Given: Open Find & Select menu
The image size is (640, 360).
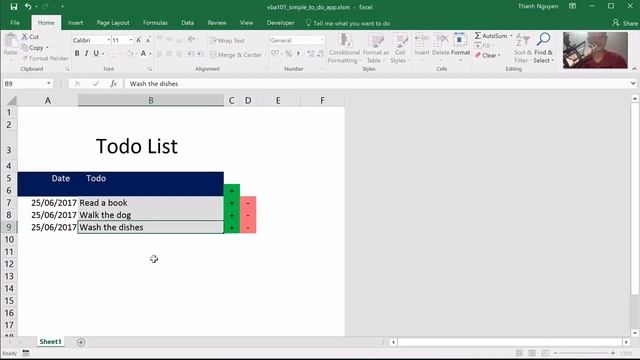Looking at the screenshot, I should (x=543, y=48).
